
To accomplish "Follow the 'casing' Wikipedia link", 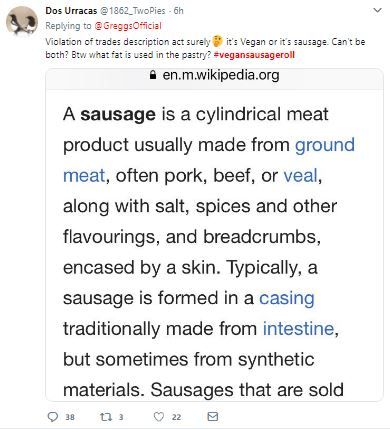I will click(287, 299).
